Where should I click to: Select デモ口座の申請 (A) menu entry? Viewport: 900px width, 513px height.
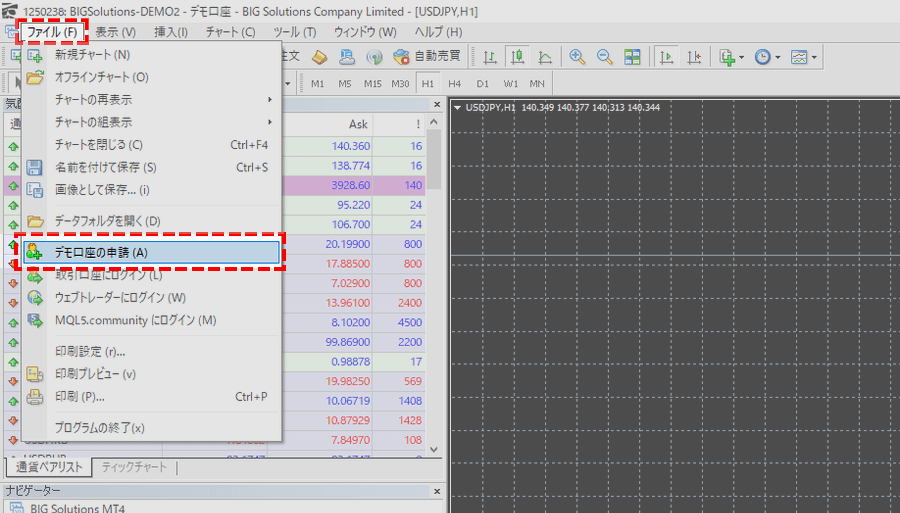point(152,252)
